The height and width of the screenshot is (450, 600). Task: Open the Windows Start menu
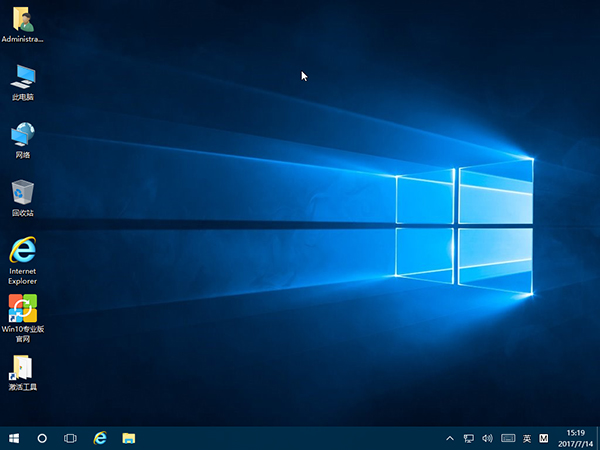tap(14, 438)
